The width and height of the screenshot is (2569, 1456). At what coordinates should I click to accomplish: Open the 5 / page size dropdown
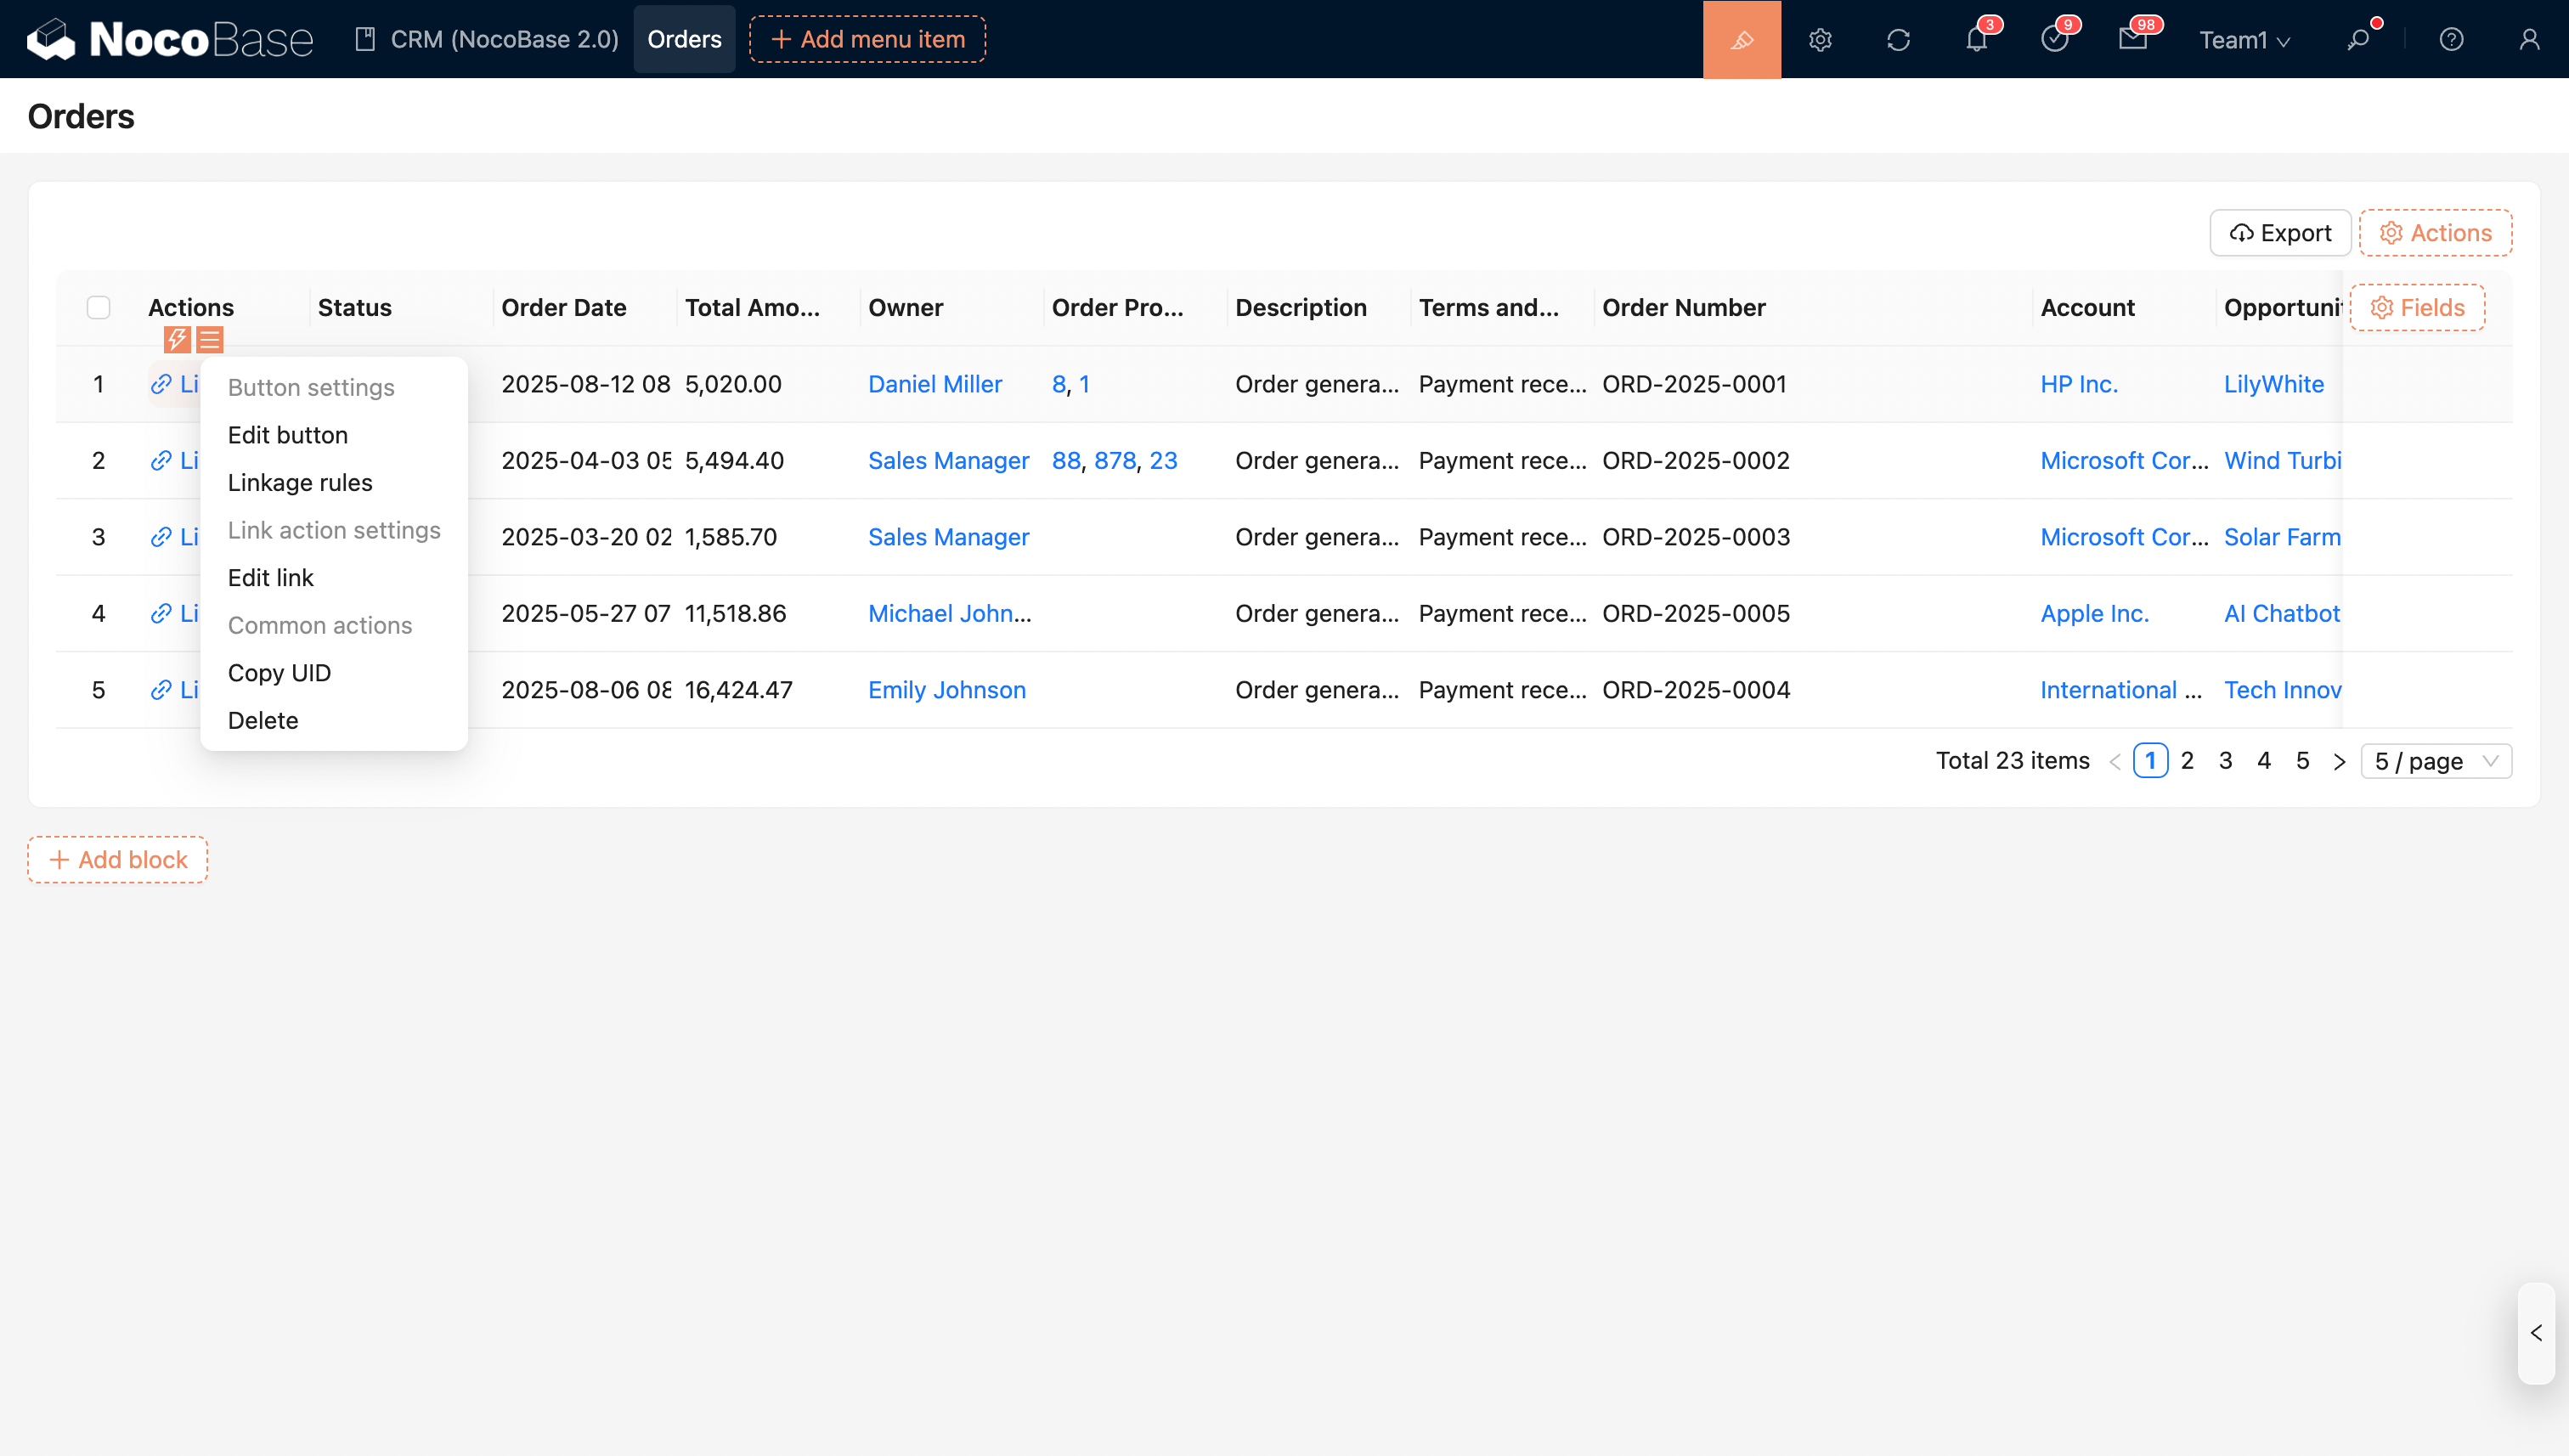coord(2435,761)
